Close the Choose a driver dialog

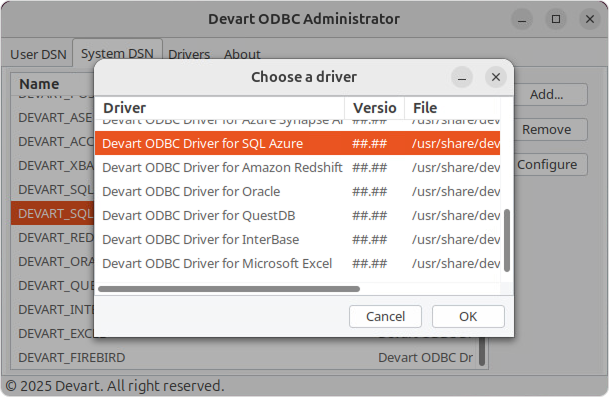click(496, 77)
